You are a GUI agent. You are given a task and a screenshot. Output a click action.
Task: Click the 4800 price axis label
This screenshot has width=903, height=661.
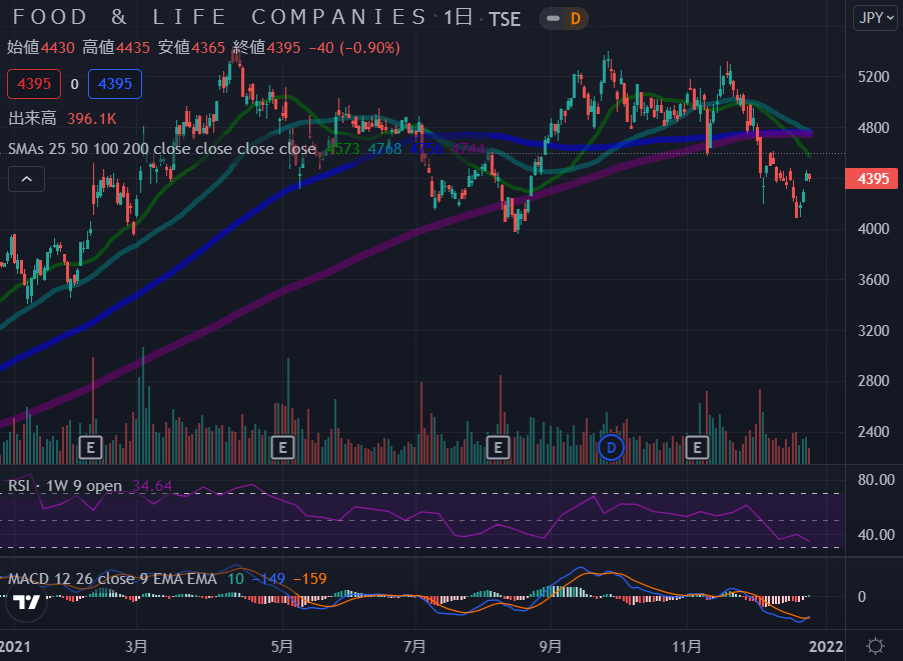click(873, 127)
